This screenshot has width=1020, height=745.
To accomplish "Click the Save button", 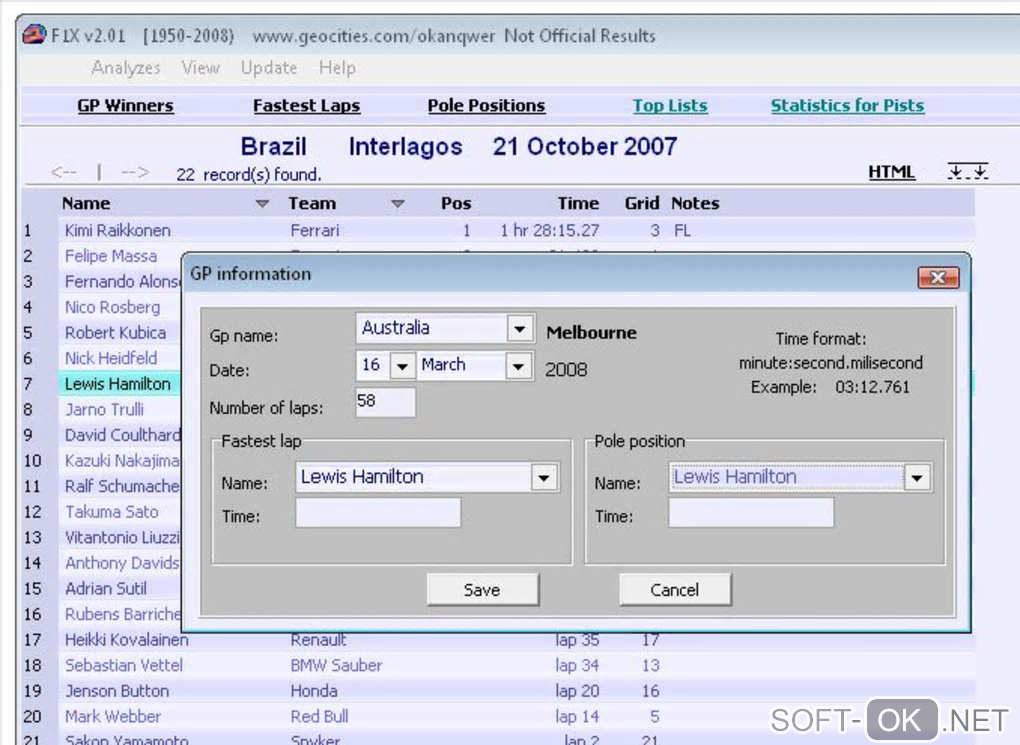I will coord(483,589).
